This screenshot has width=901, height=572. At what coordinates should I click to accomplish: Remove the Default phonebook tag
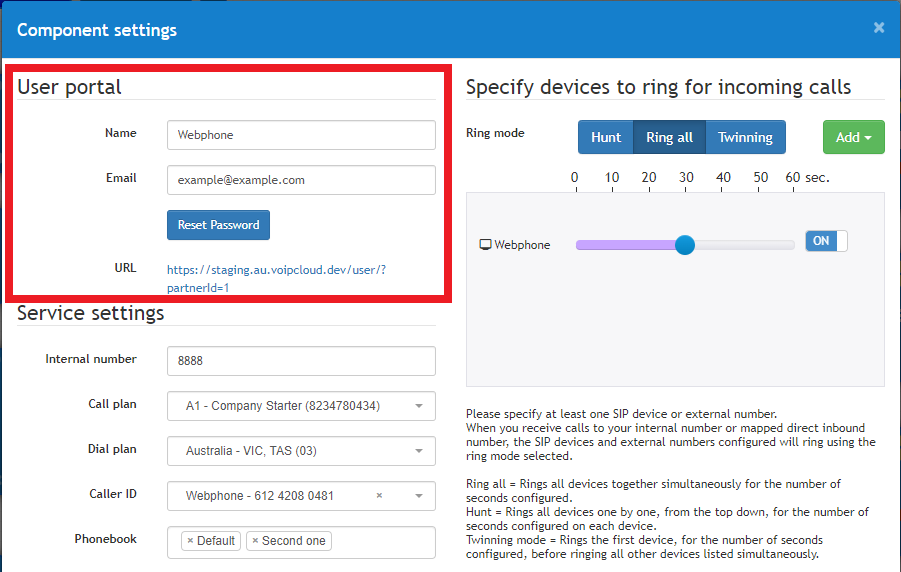(190, 541)
